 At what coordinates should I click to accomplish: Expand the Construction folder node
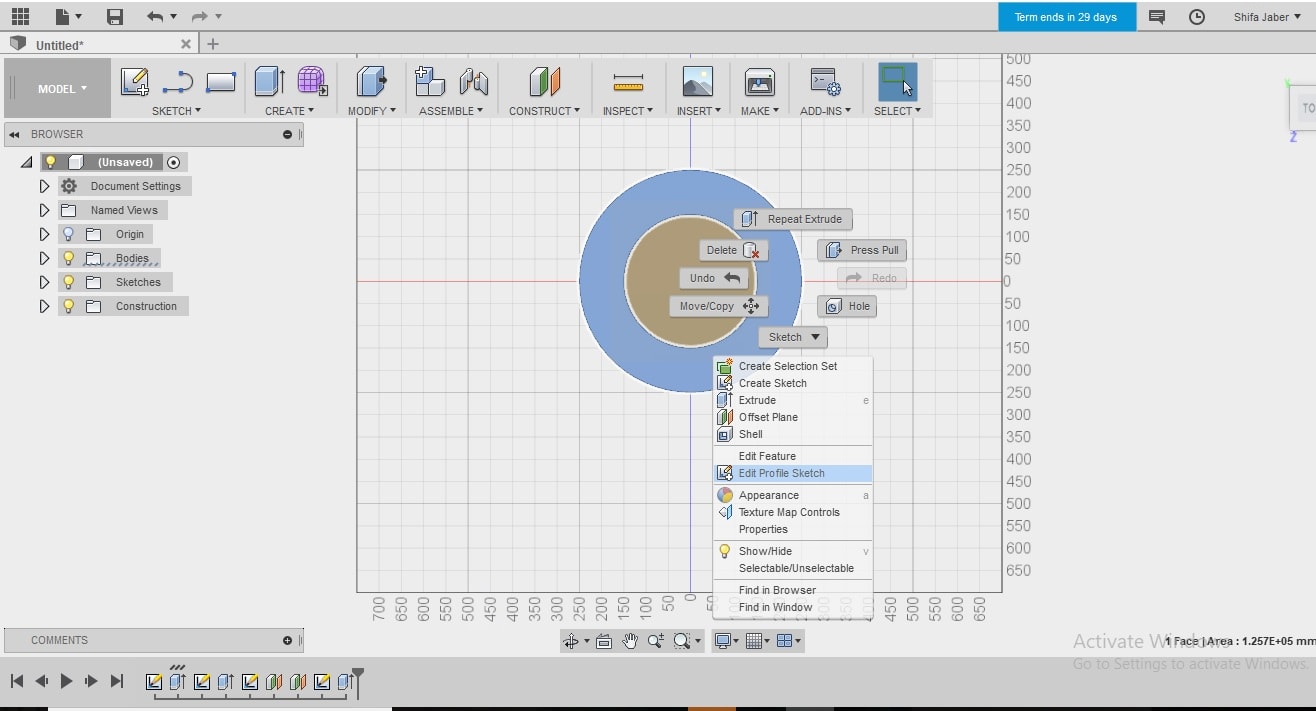(44, 306)
